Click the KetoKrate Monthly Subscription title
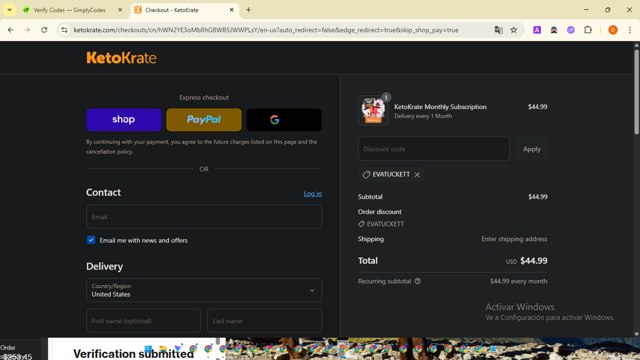 click(x=440, y=107)
